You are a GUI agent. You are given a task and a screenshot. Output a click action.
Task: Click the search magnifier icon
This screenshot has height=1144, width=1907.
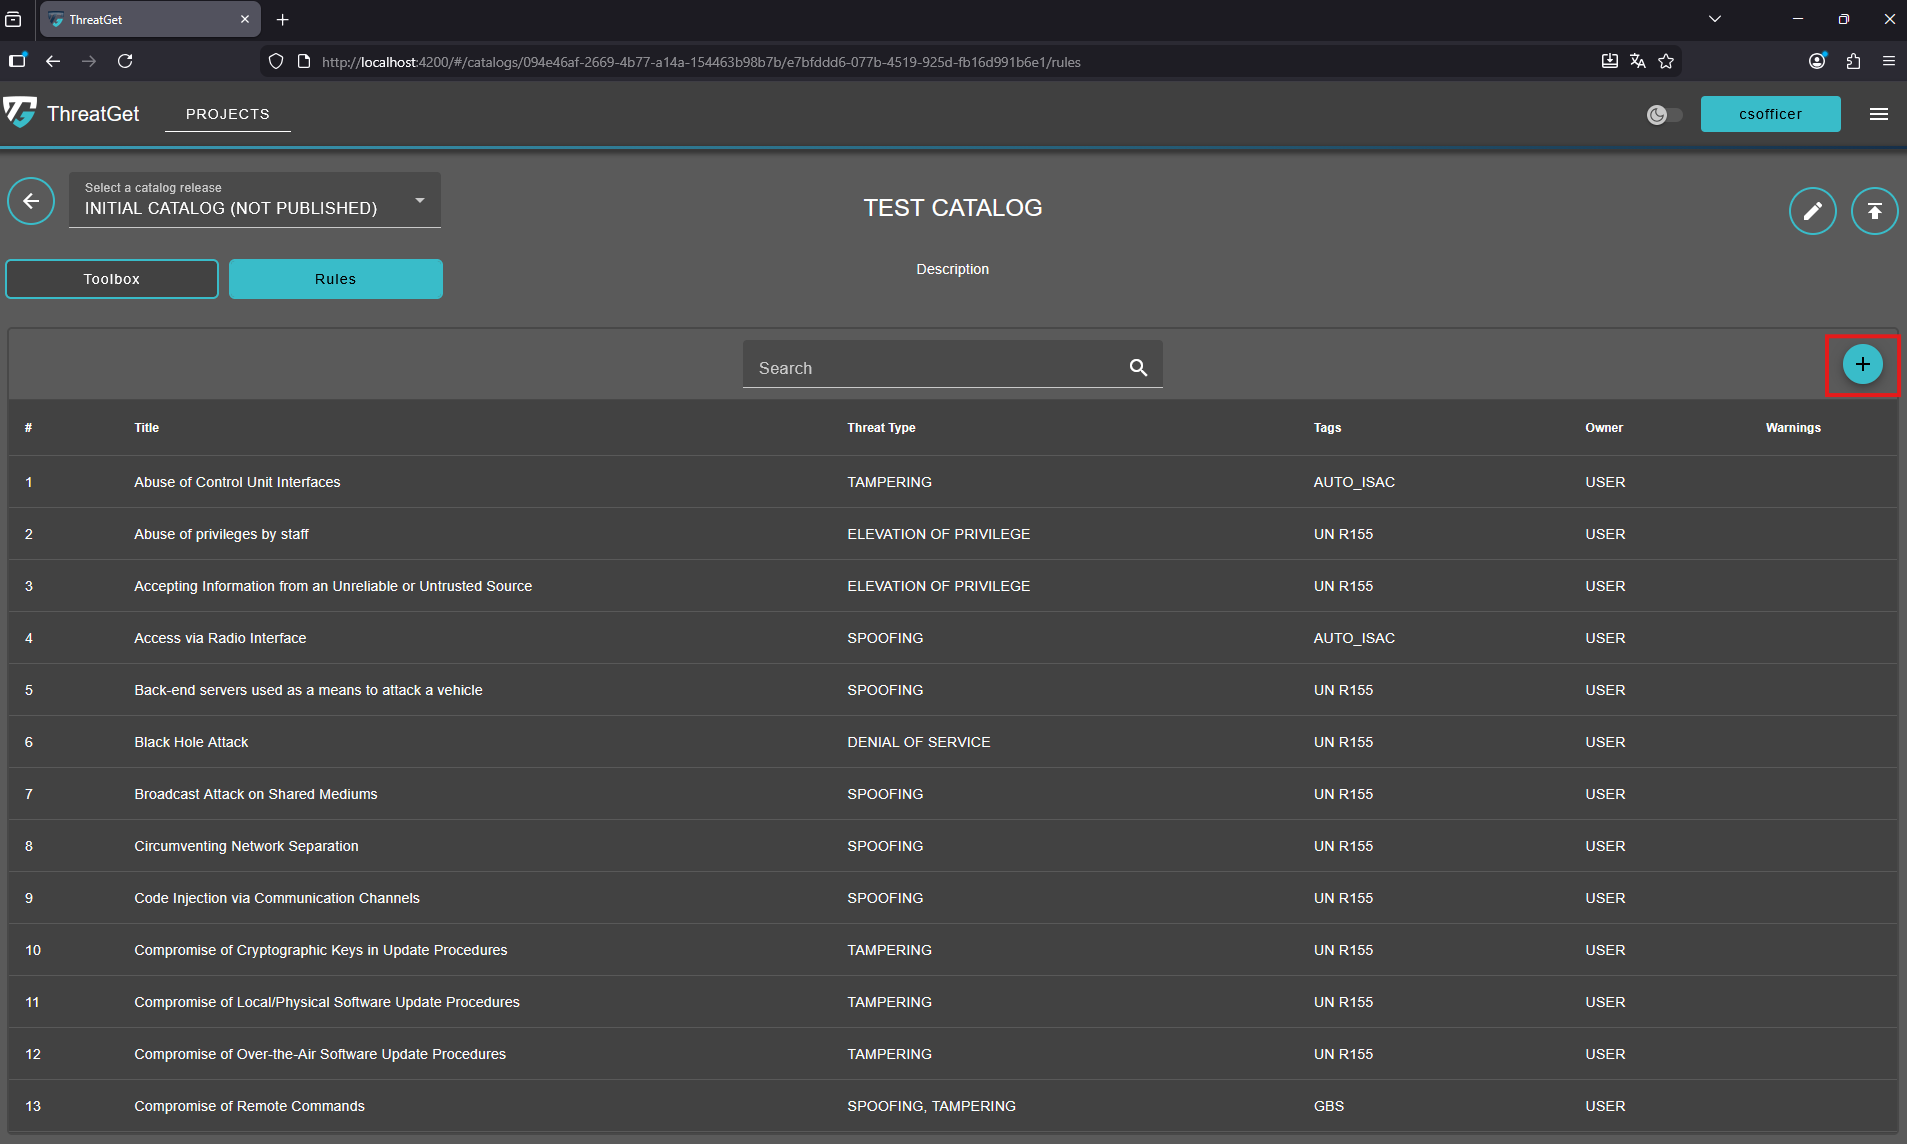[1138, 368]
